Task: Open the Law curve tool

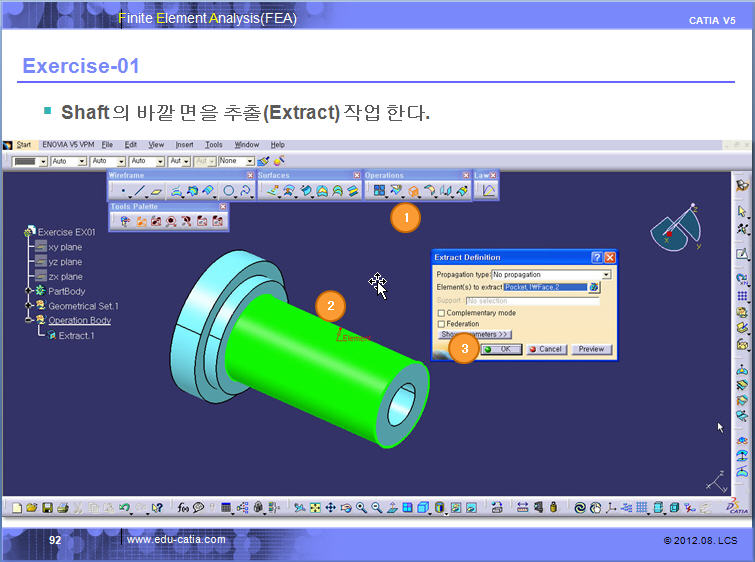Action: tap(488, 191)
